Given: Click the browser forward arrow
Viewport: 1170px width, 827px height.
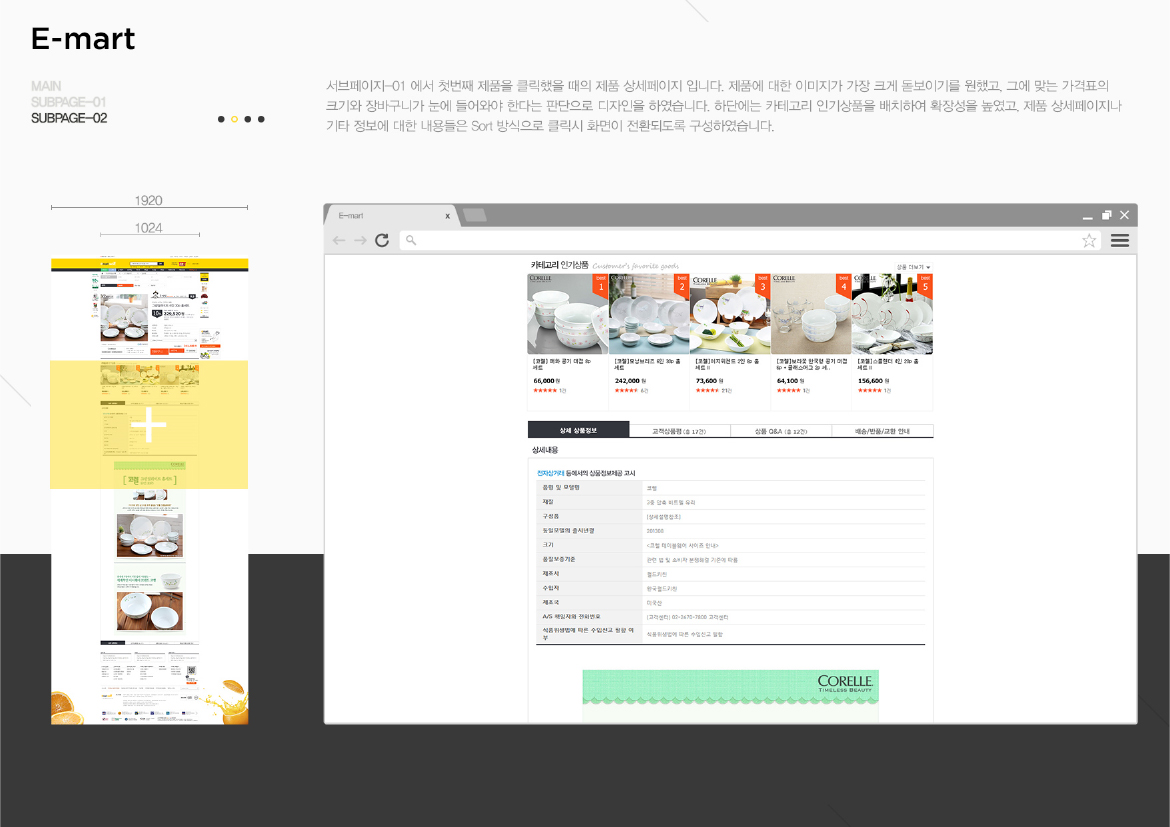Looking at the screenshot, I should [x=362, y=241].
